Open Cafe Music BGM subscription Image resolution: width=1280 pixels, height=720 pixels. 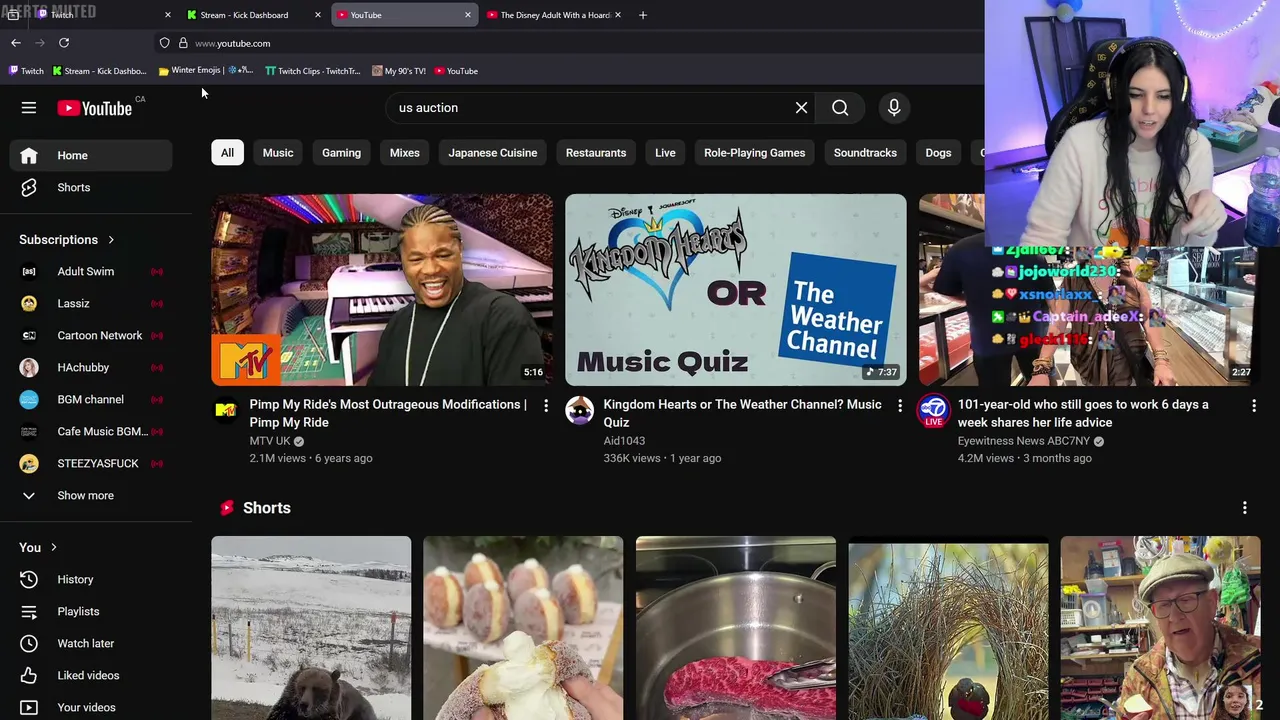coord(91,431)
